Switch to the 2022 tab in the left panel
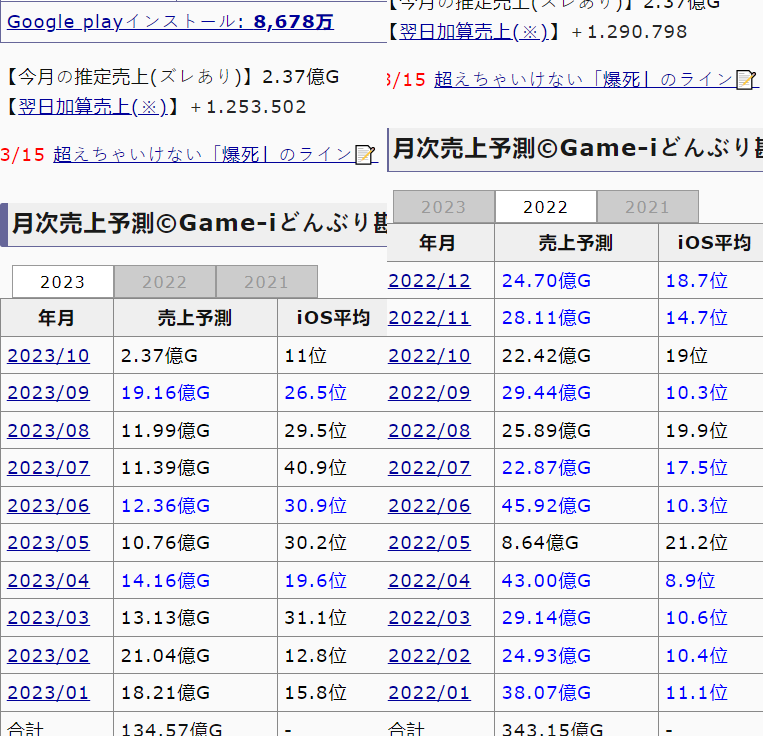This screenshot has height=736, width=763. click(x=164, y=282)
